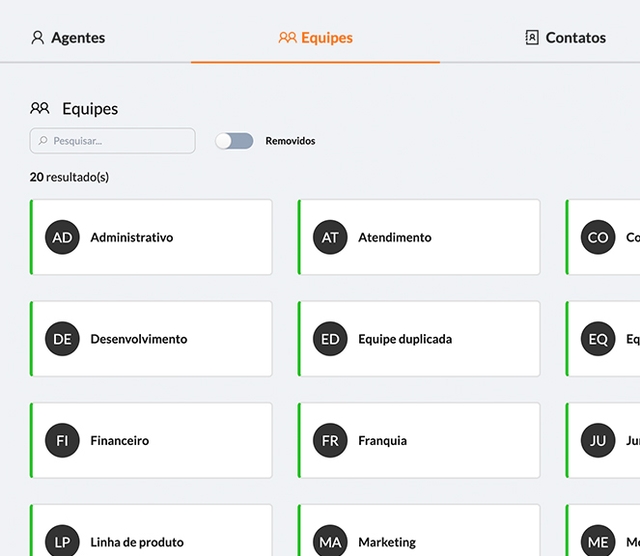Select the ED avatar of Equipe duplicada
Screen dimensions: 640x556
(x=330, y=339)
